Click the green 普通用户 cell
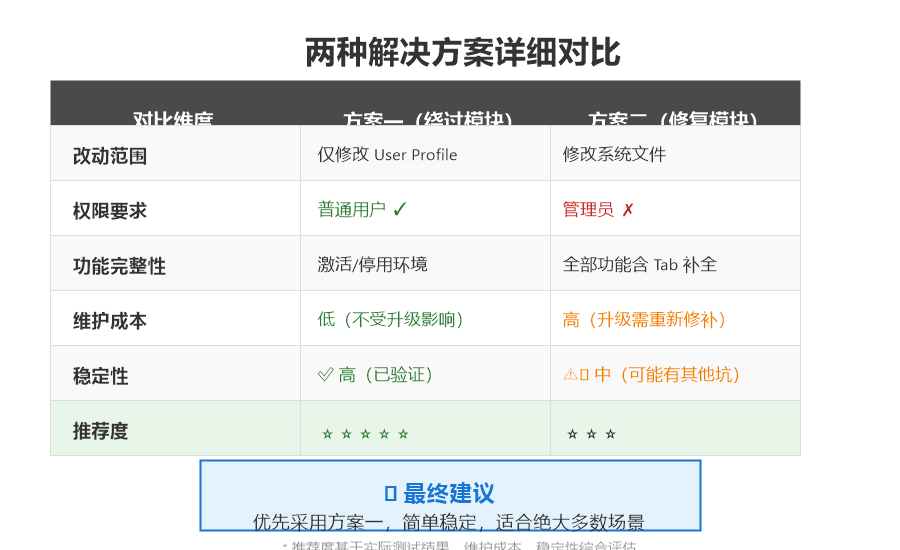This screenshot has width=900, height=550. tap(352, 209)
